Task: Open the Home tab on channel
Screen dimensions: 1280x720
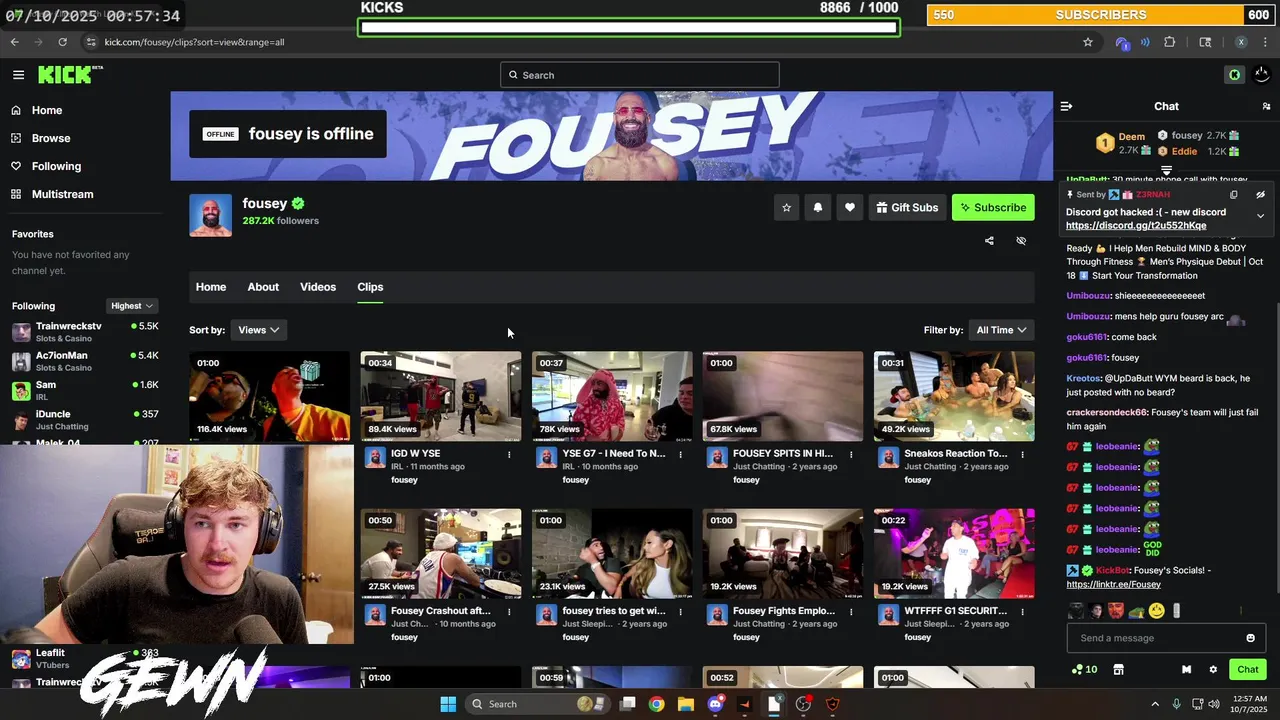Action: (211, 287)
